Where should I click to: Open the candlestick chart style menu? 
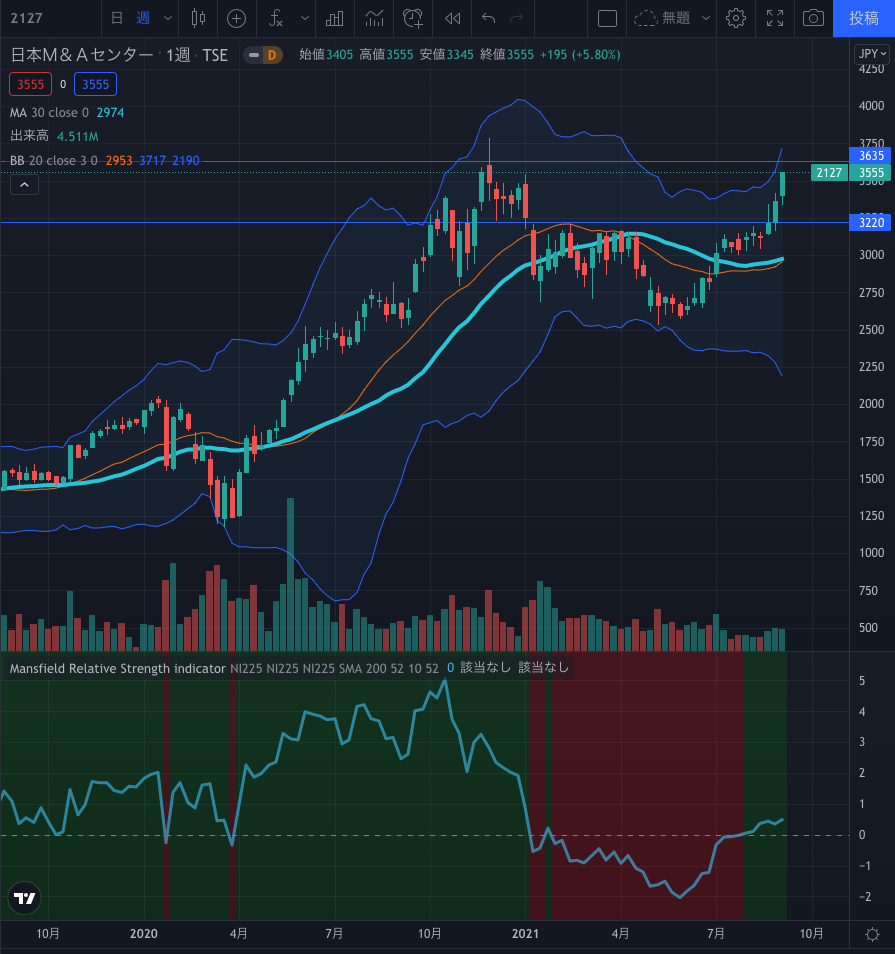(198, 18)
